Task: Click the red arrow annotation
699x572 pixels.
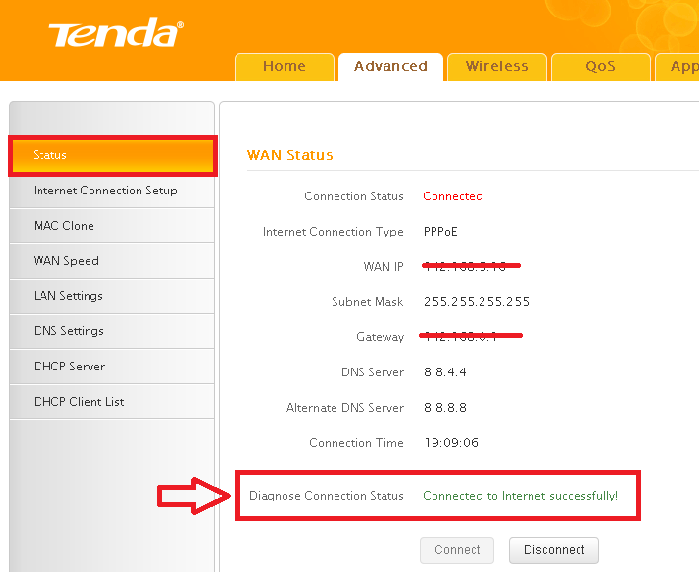Action: click(x=194, y=496)
